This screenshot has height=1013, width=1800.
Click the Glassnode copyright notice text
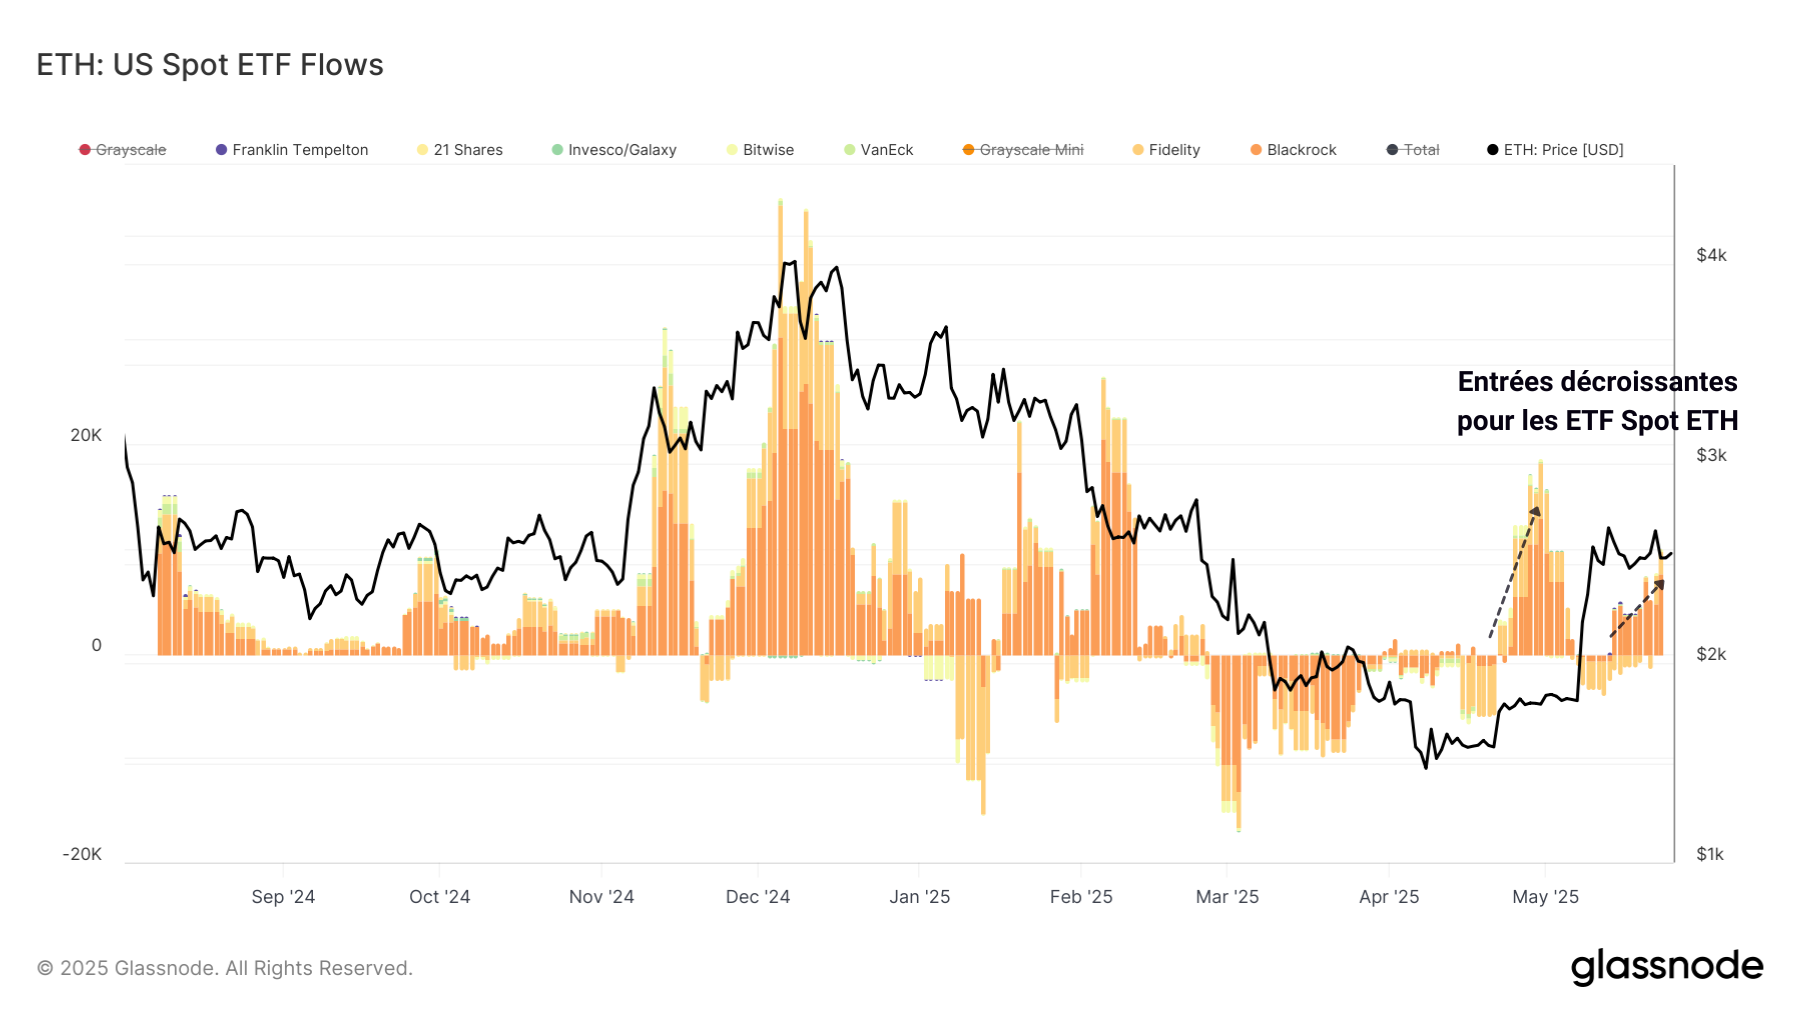point(225,968)
